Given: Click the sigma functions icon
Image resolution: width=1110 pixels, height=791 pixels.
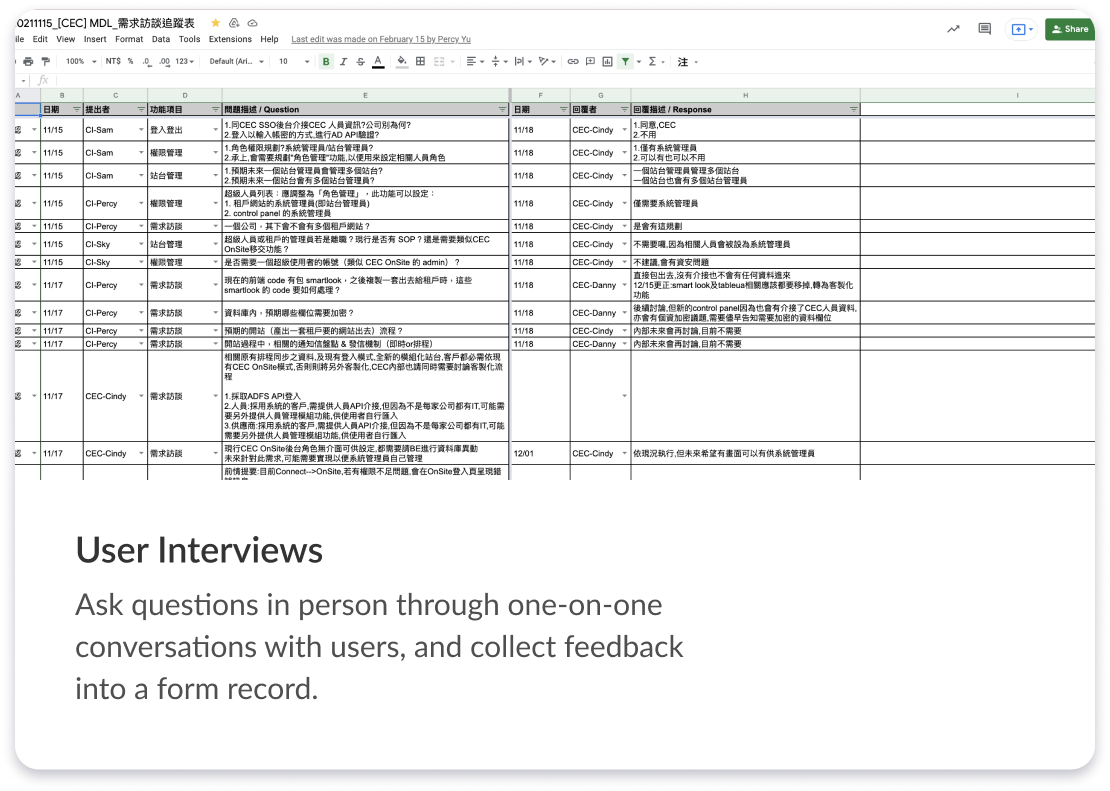Looking at the screenshot, I should point(652,62).
